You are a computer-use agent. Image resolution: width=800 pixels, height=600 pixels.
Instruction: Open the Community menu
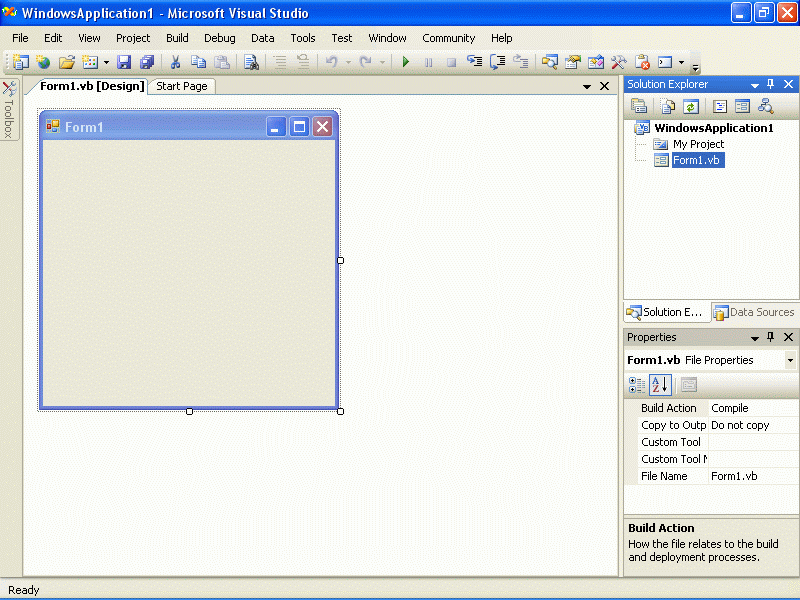(448, 38)
